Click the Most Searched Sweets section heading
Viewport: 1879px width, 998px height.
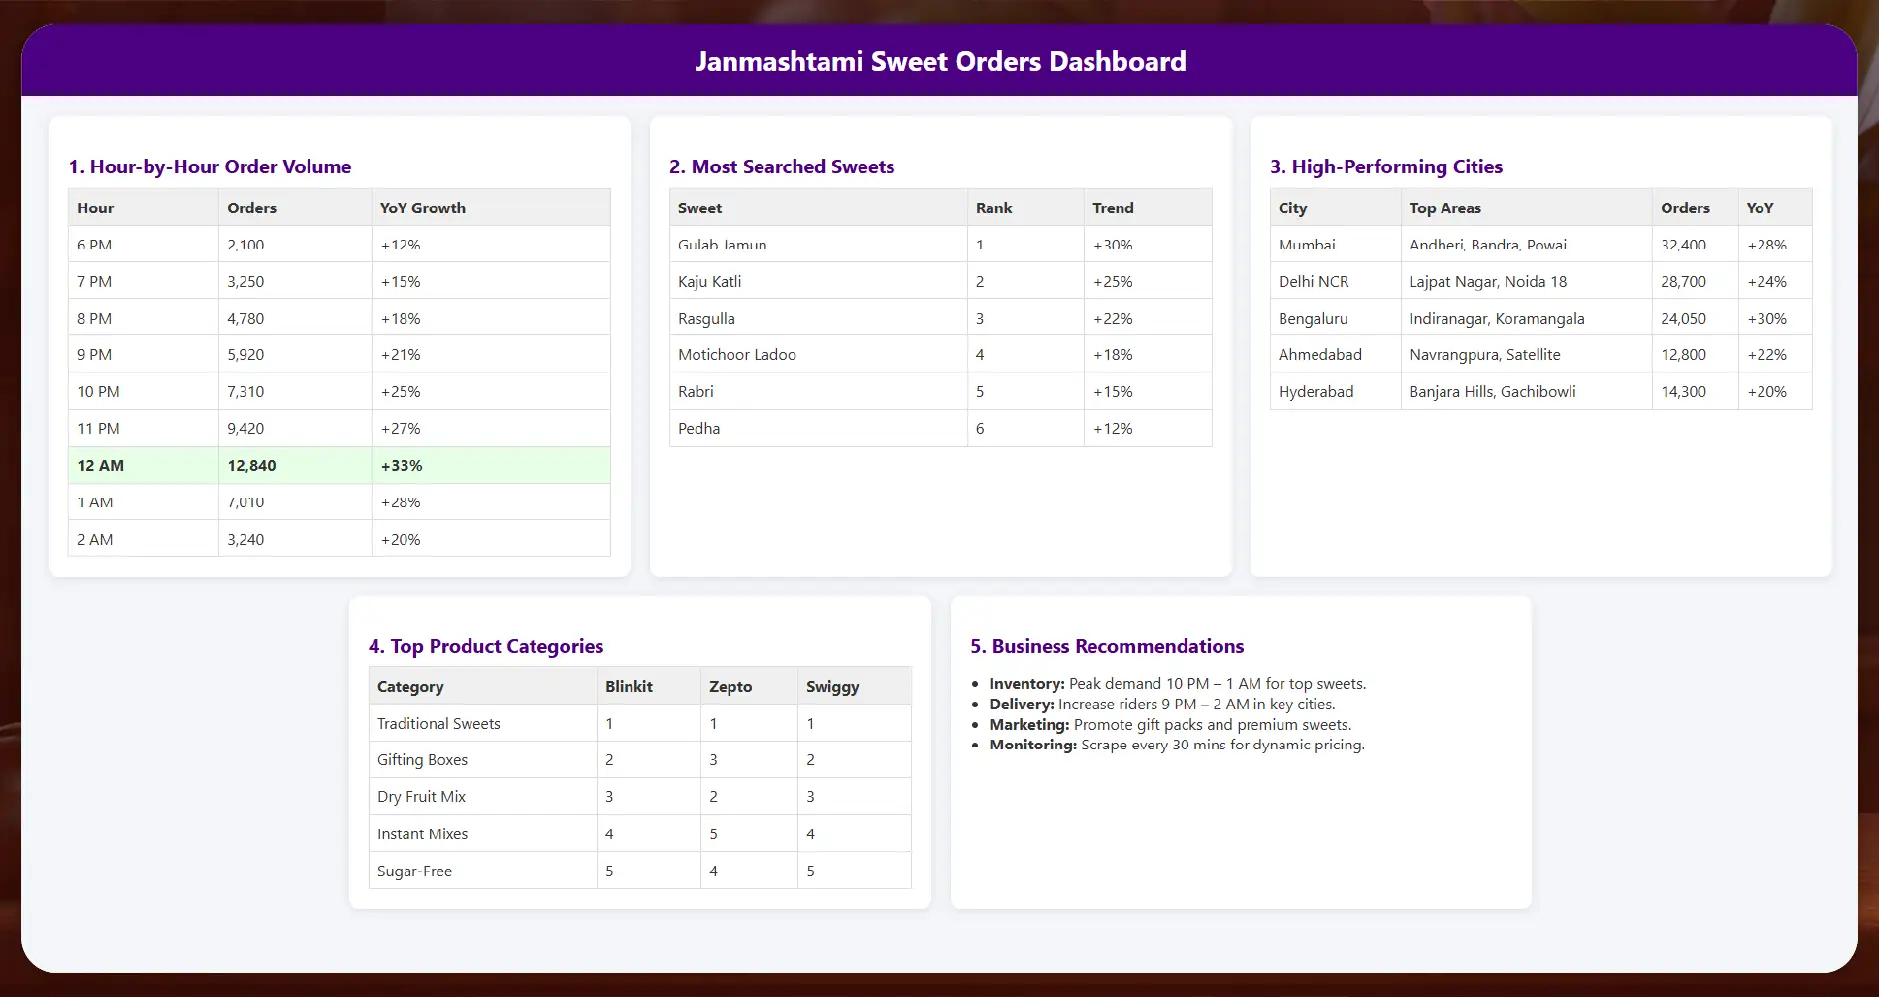pos(780,166)
